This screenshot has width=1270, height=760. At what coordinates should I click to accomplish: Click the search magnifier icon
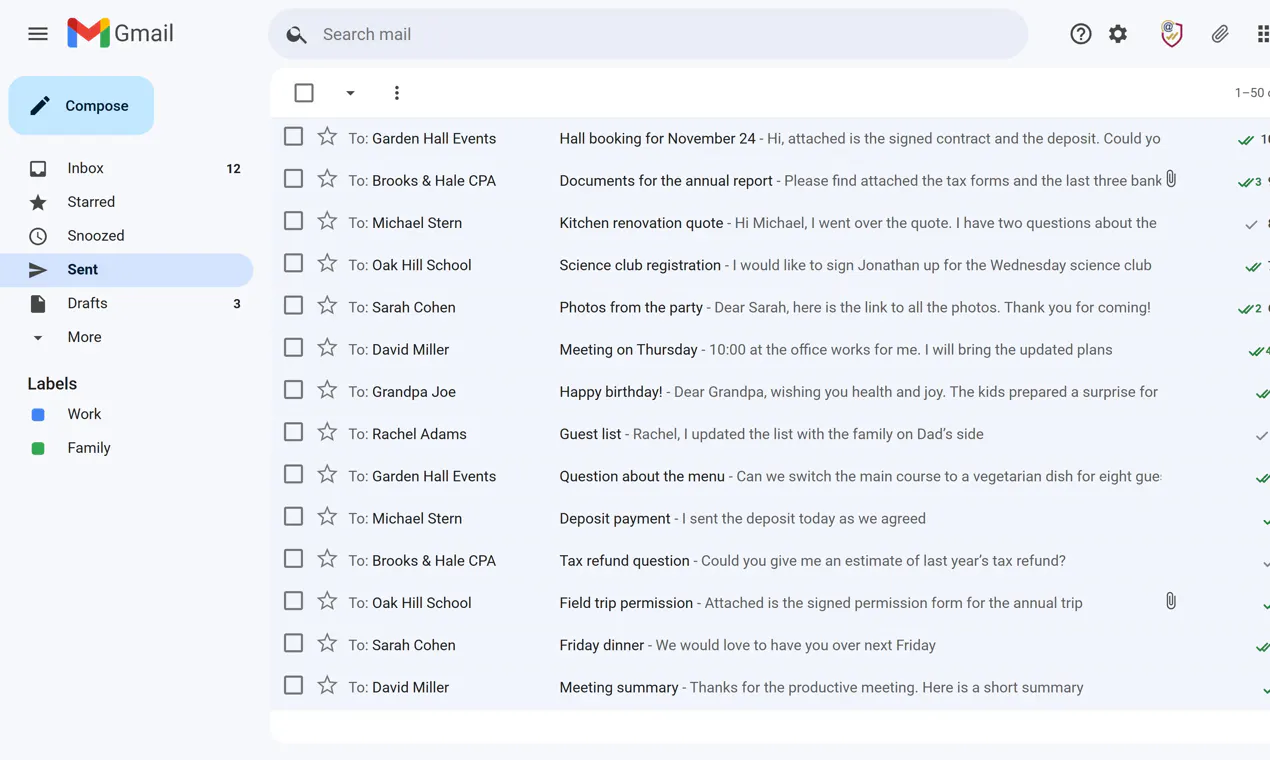[x=296, y=35]
